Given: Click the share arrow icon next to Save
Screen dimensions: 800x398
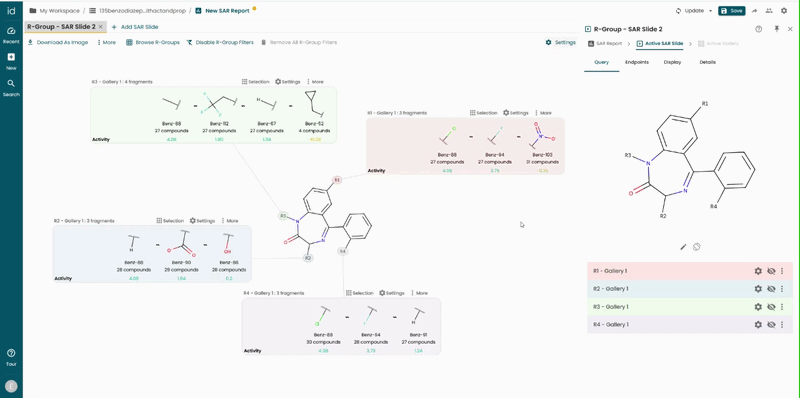Looking at the screenshot, I should (755, 11).
